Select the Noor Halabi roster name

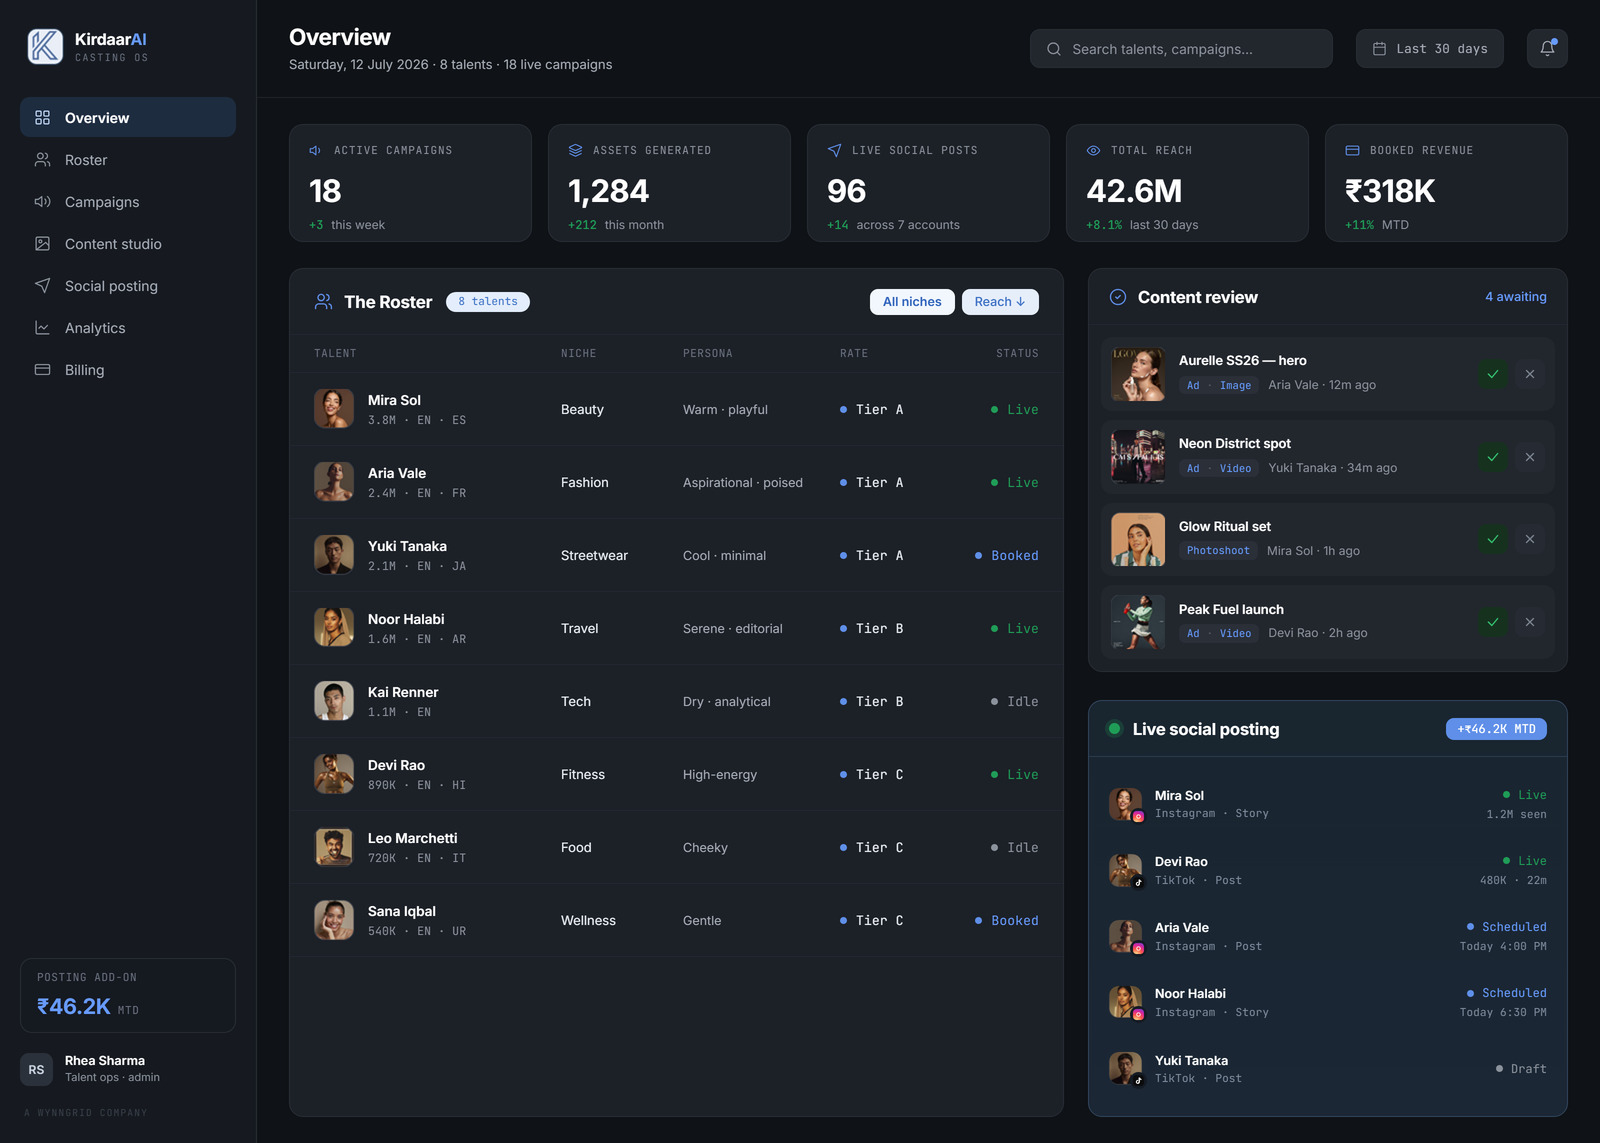(x=406, y=619)
